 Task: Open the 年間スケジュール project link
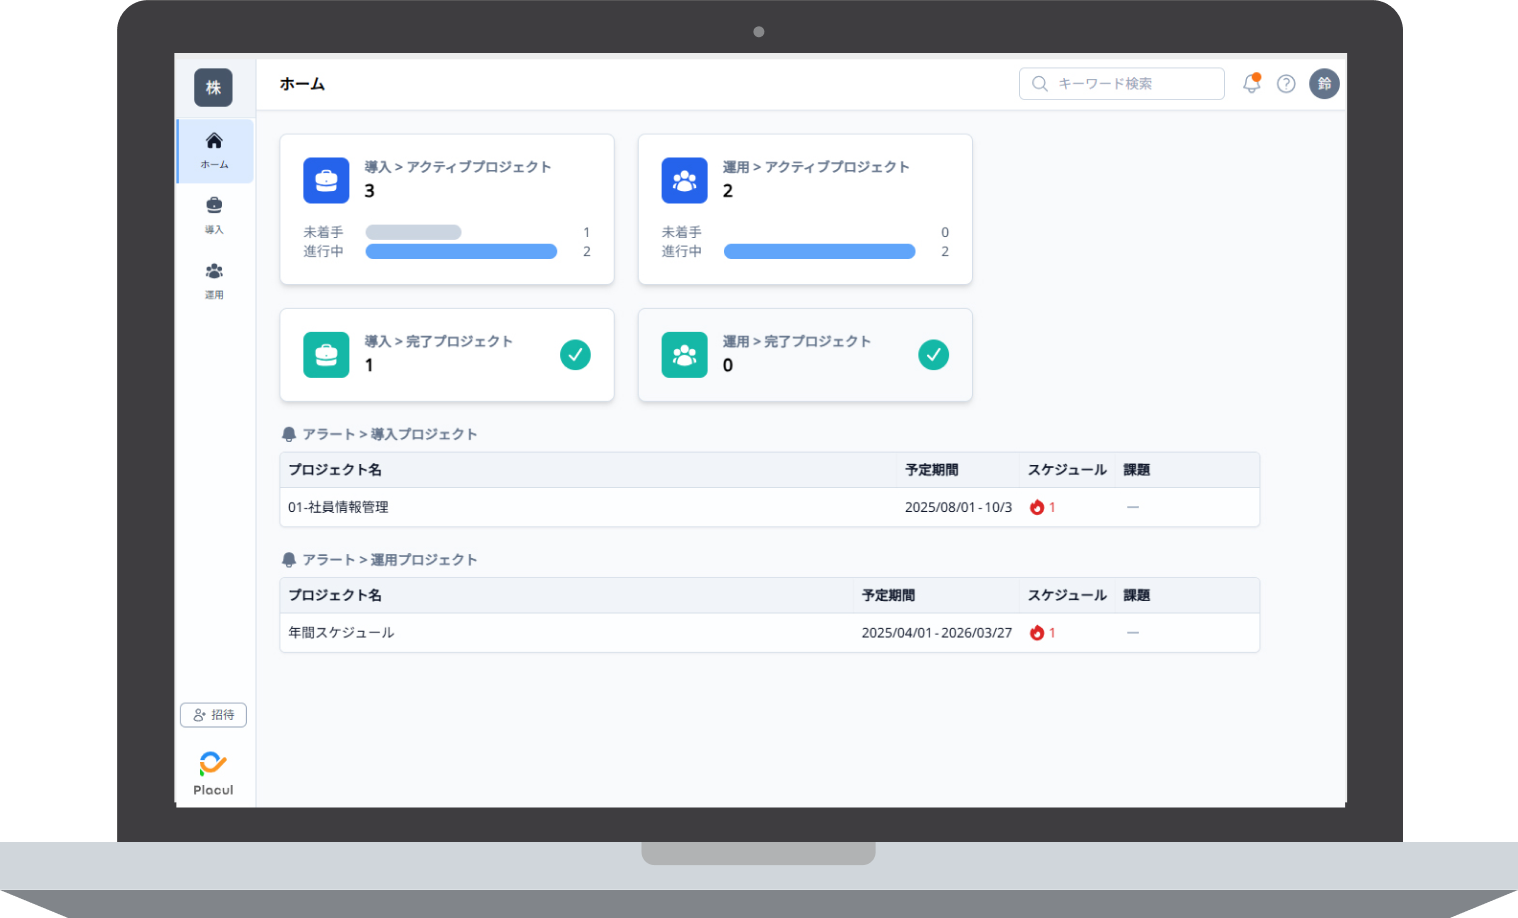340,632
